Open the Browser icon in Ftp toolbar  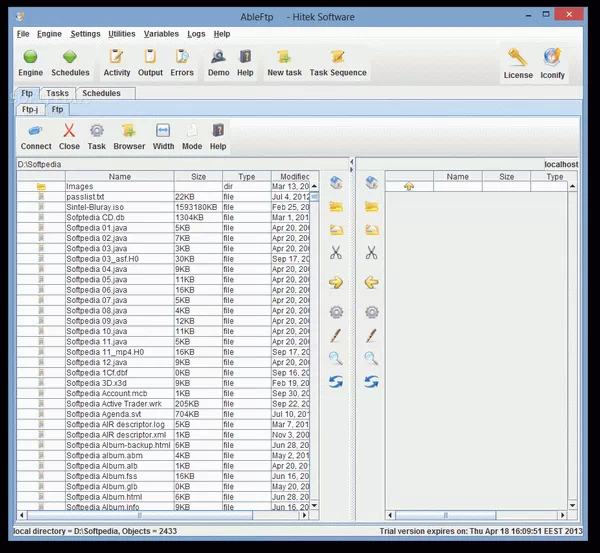click(129, 131)
